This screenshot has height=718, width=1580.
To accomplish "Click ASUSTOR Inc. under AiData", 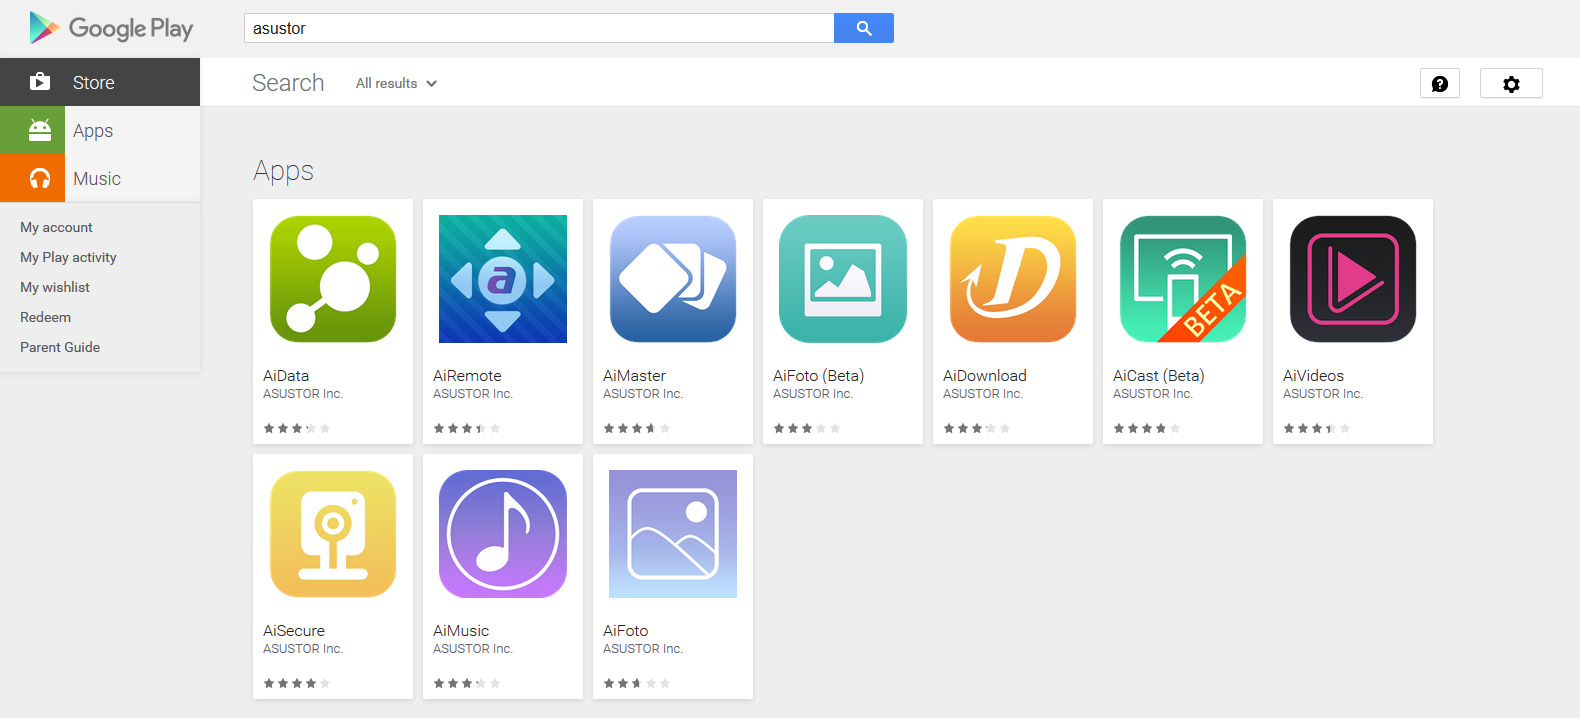I will (x=303, y=394).
